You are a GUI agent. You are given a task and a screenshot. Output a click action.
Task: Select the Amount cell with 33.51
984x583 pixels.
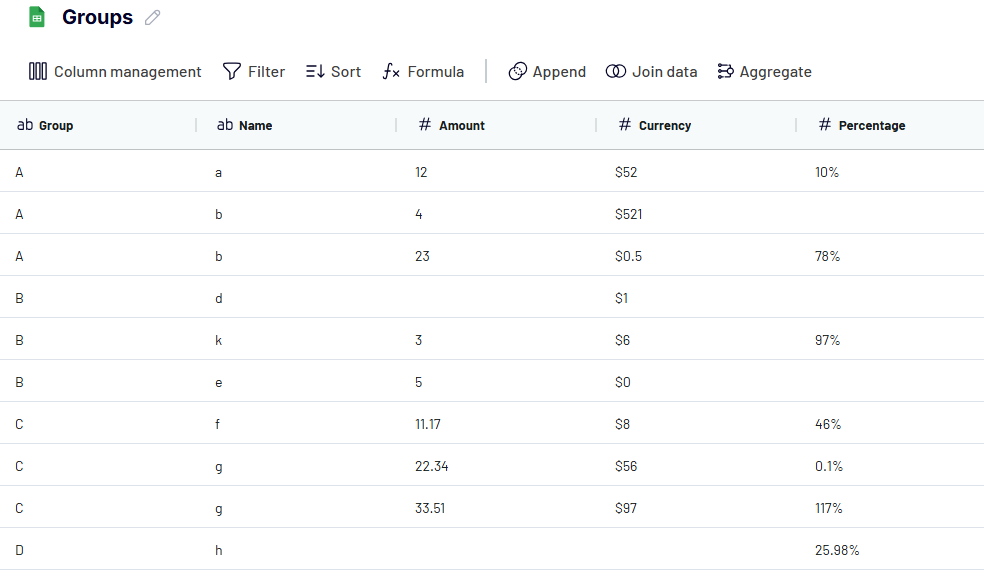[x=430, y=508]
